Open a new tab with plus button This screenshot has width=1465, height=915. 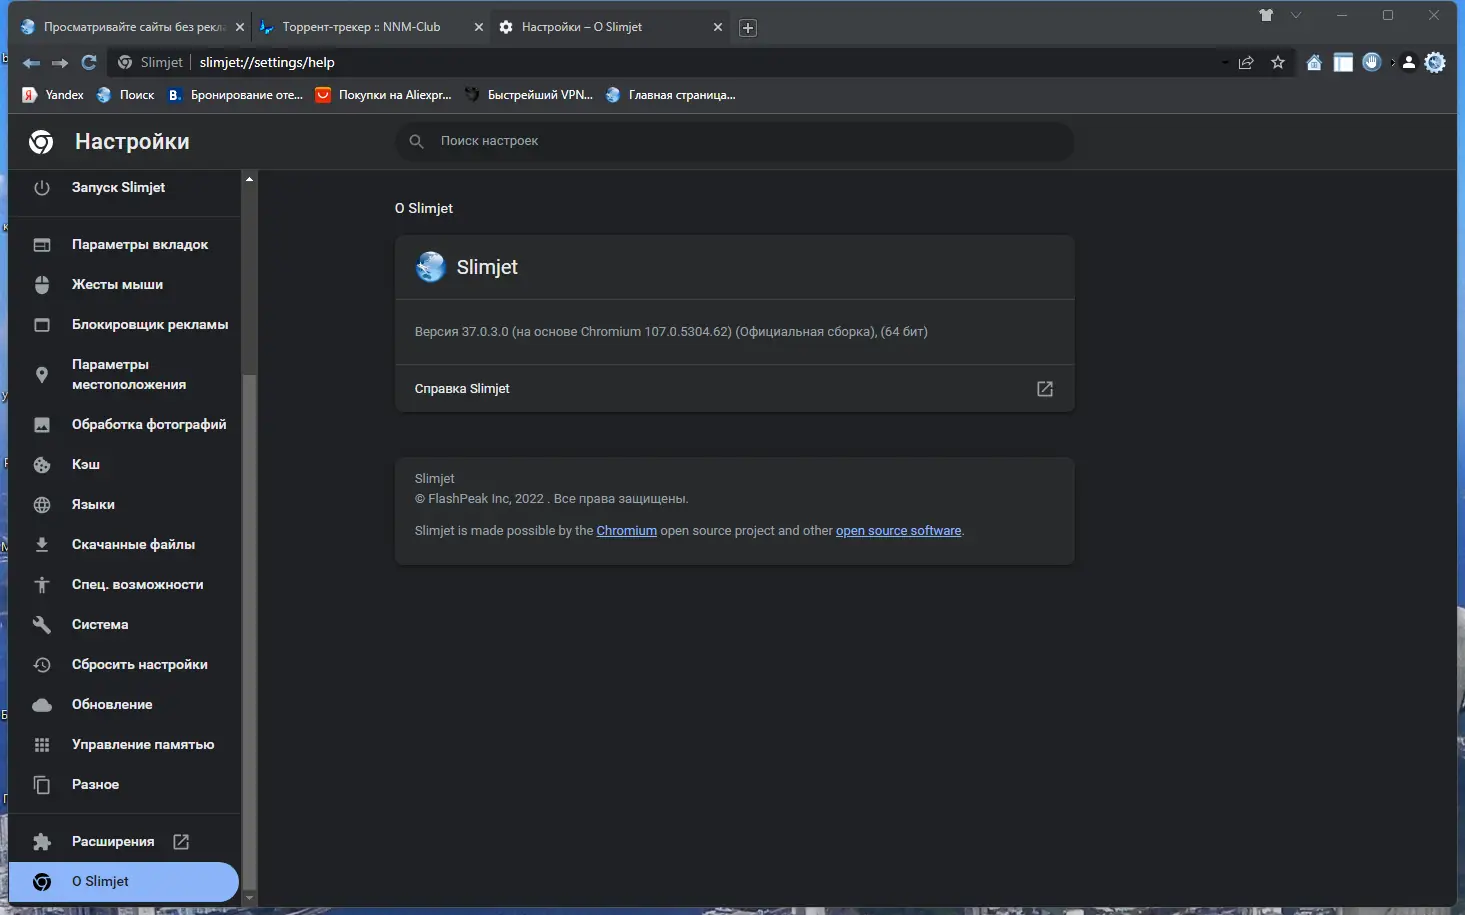(x=748, y=28)
